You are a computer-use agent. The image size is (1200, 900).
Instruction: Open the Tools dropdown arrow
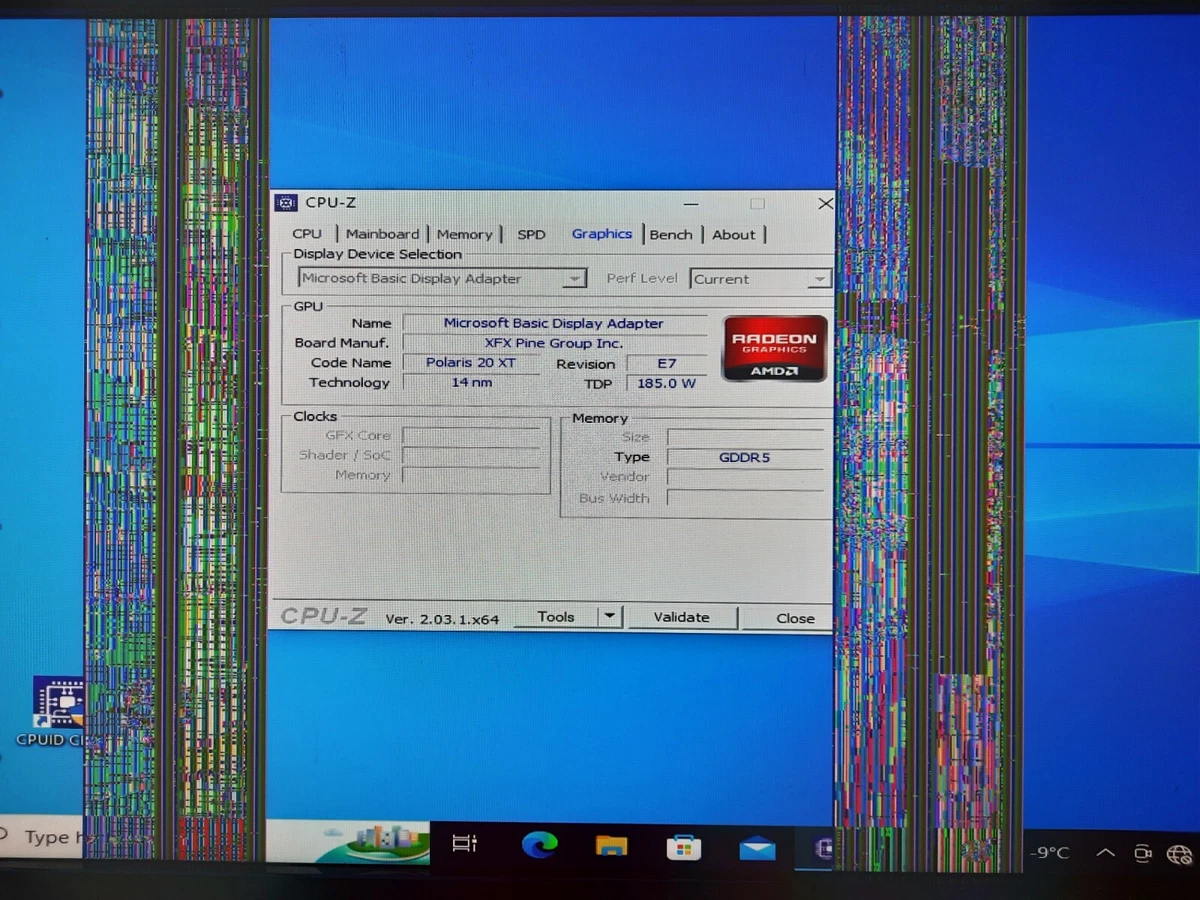click(x=610, y=617)
